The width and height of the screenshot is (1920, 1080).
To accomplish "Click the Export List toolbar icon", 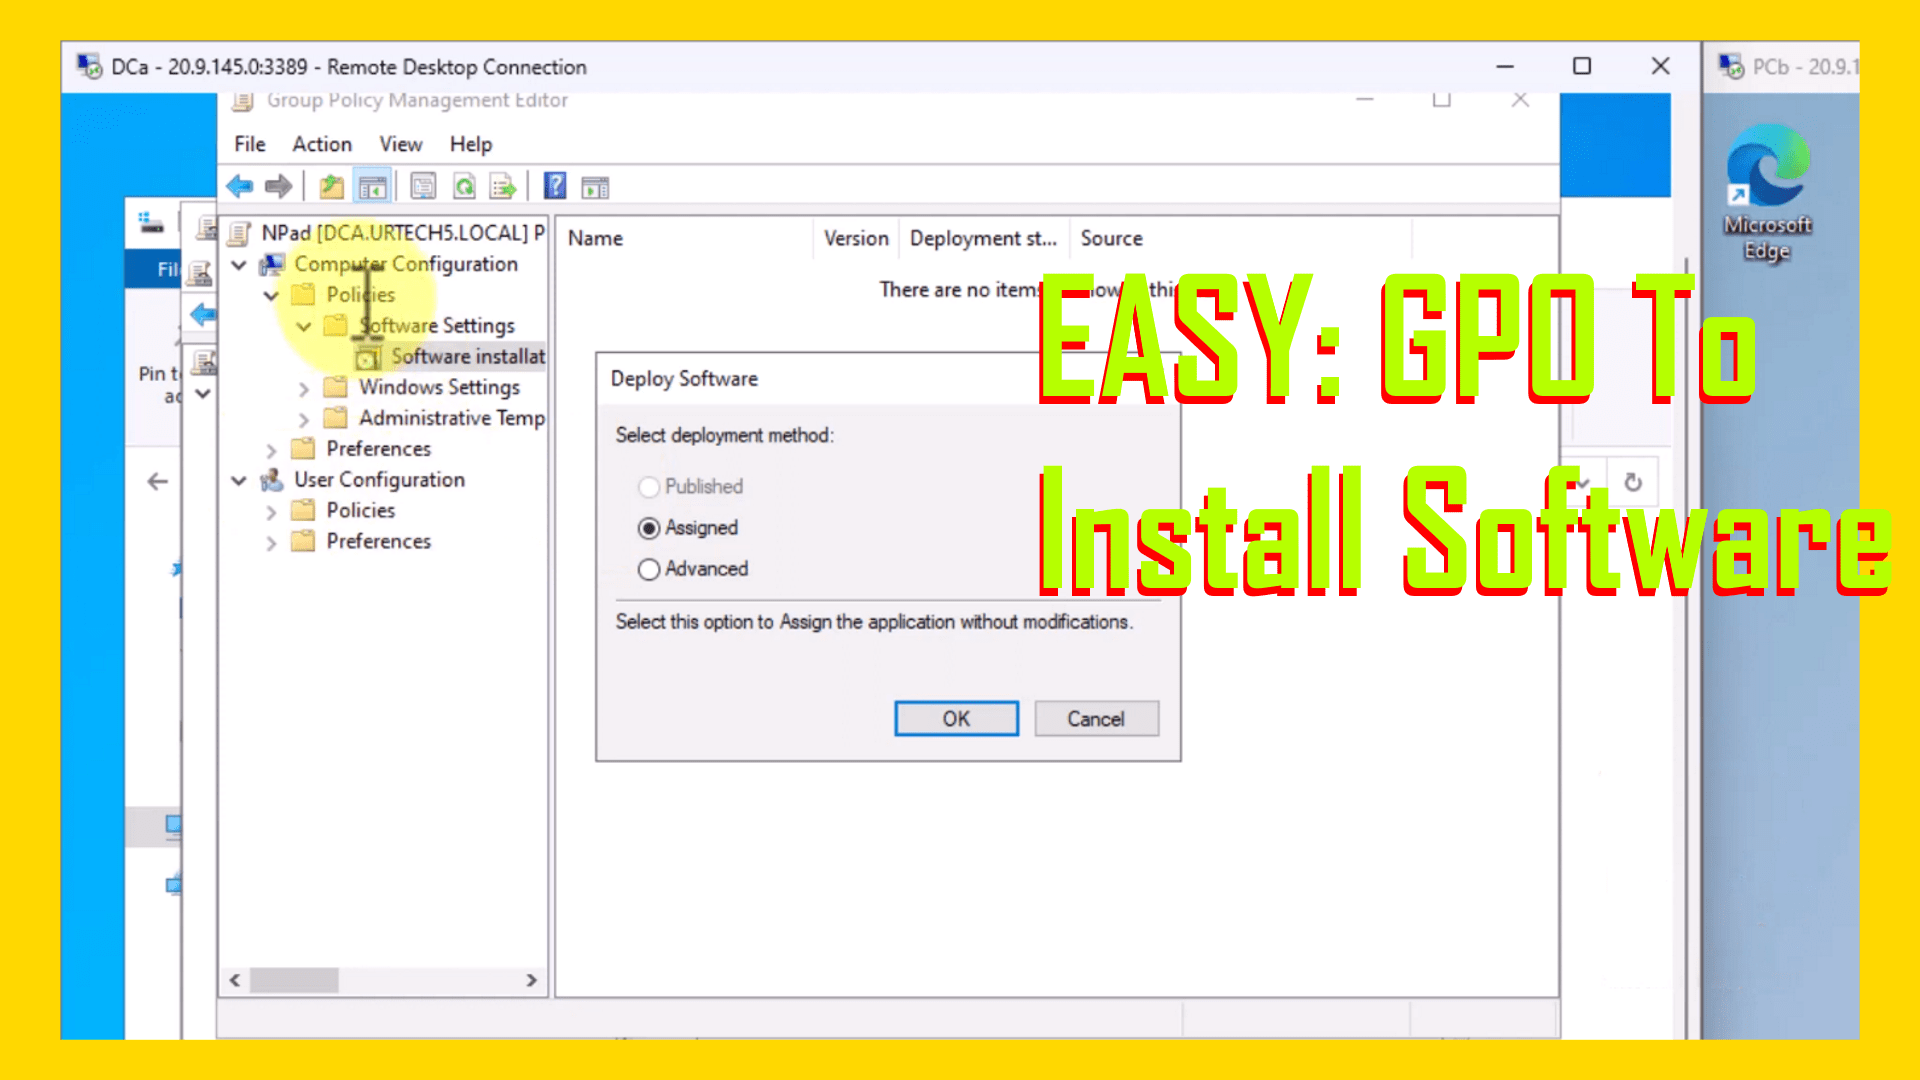I will click(x=503, y=187).
